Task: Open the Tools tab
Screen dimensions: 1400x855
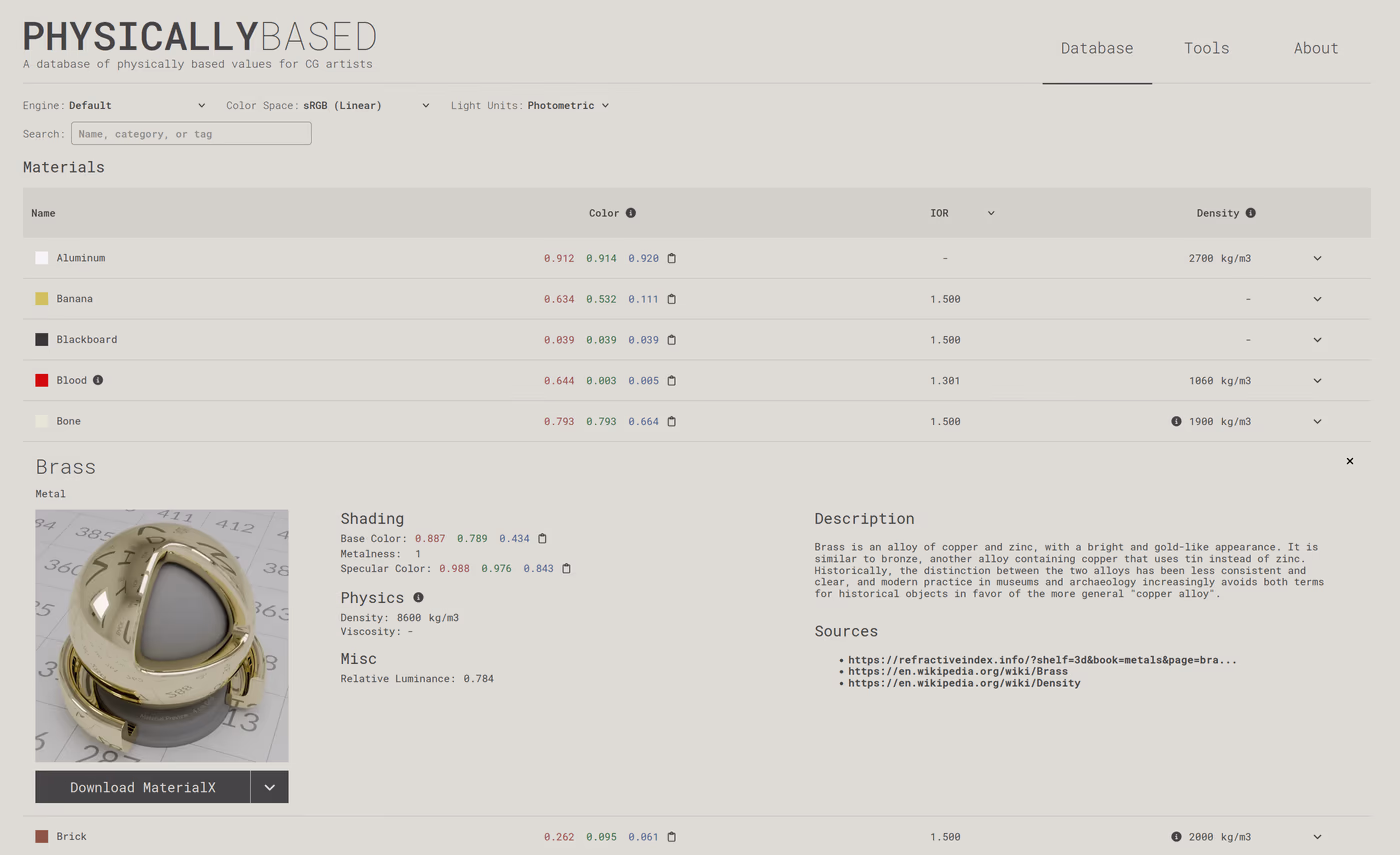Action: tap(1207, 48)
